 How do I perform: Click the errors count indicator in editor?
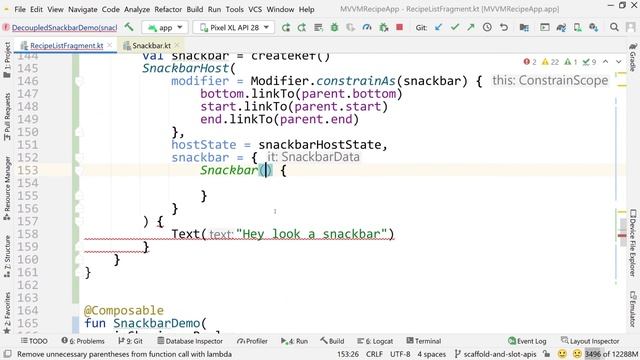click(530, 62)
